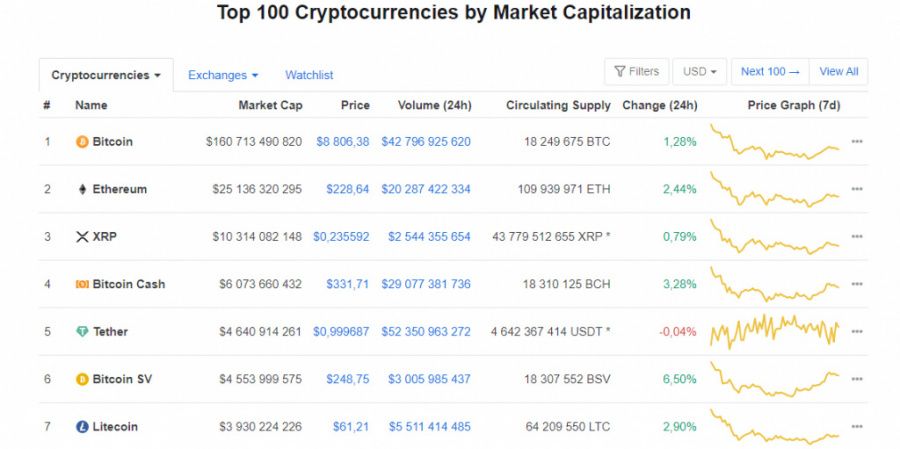Click the Litecoin logo icon
This screenshot has height=449, width=900.
point(82,427)
